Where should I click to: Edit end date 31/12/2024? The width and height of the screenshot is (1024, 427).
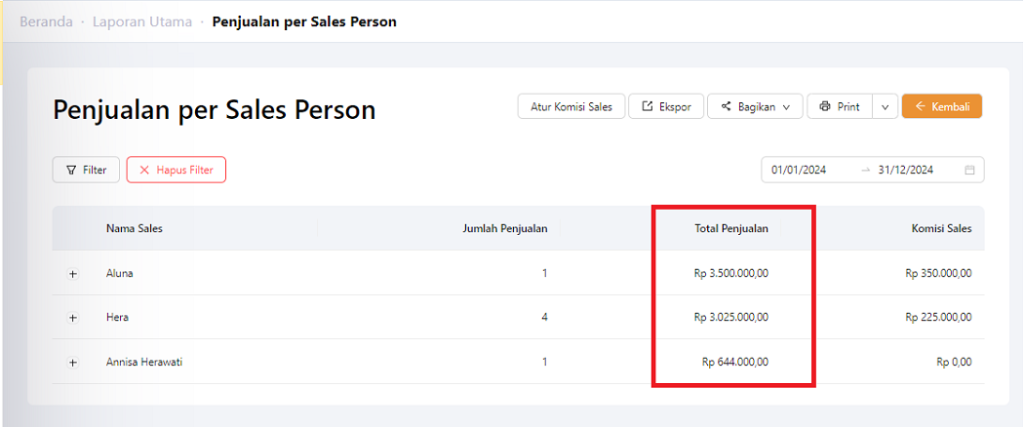906,170
